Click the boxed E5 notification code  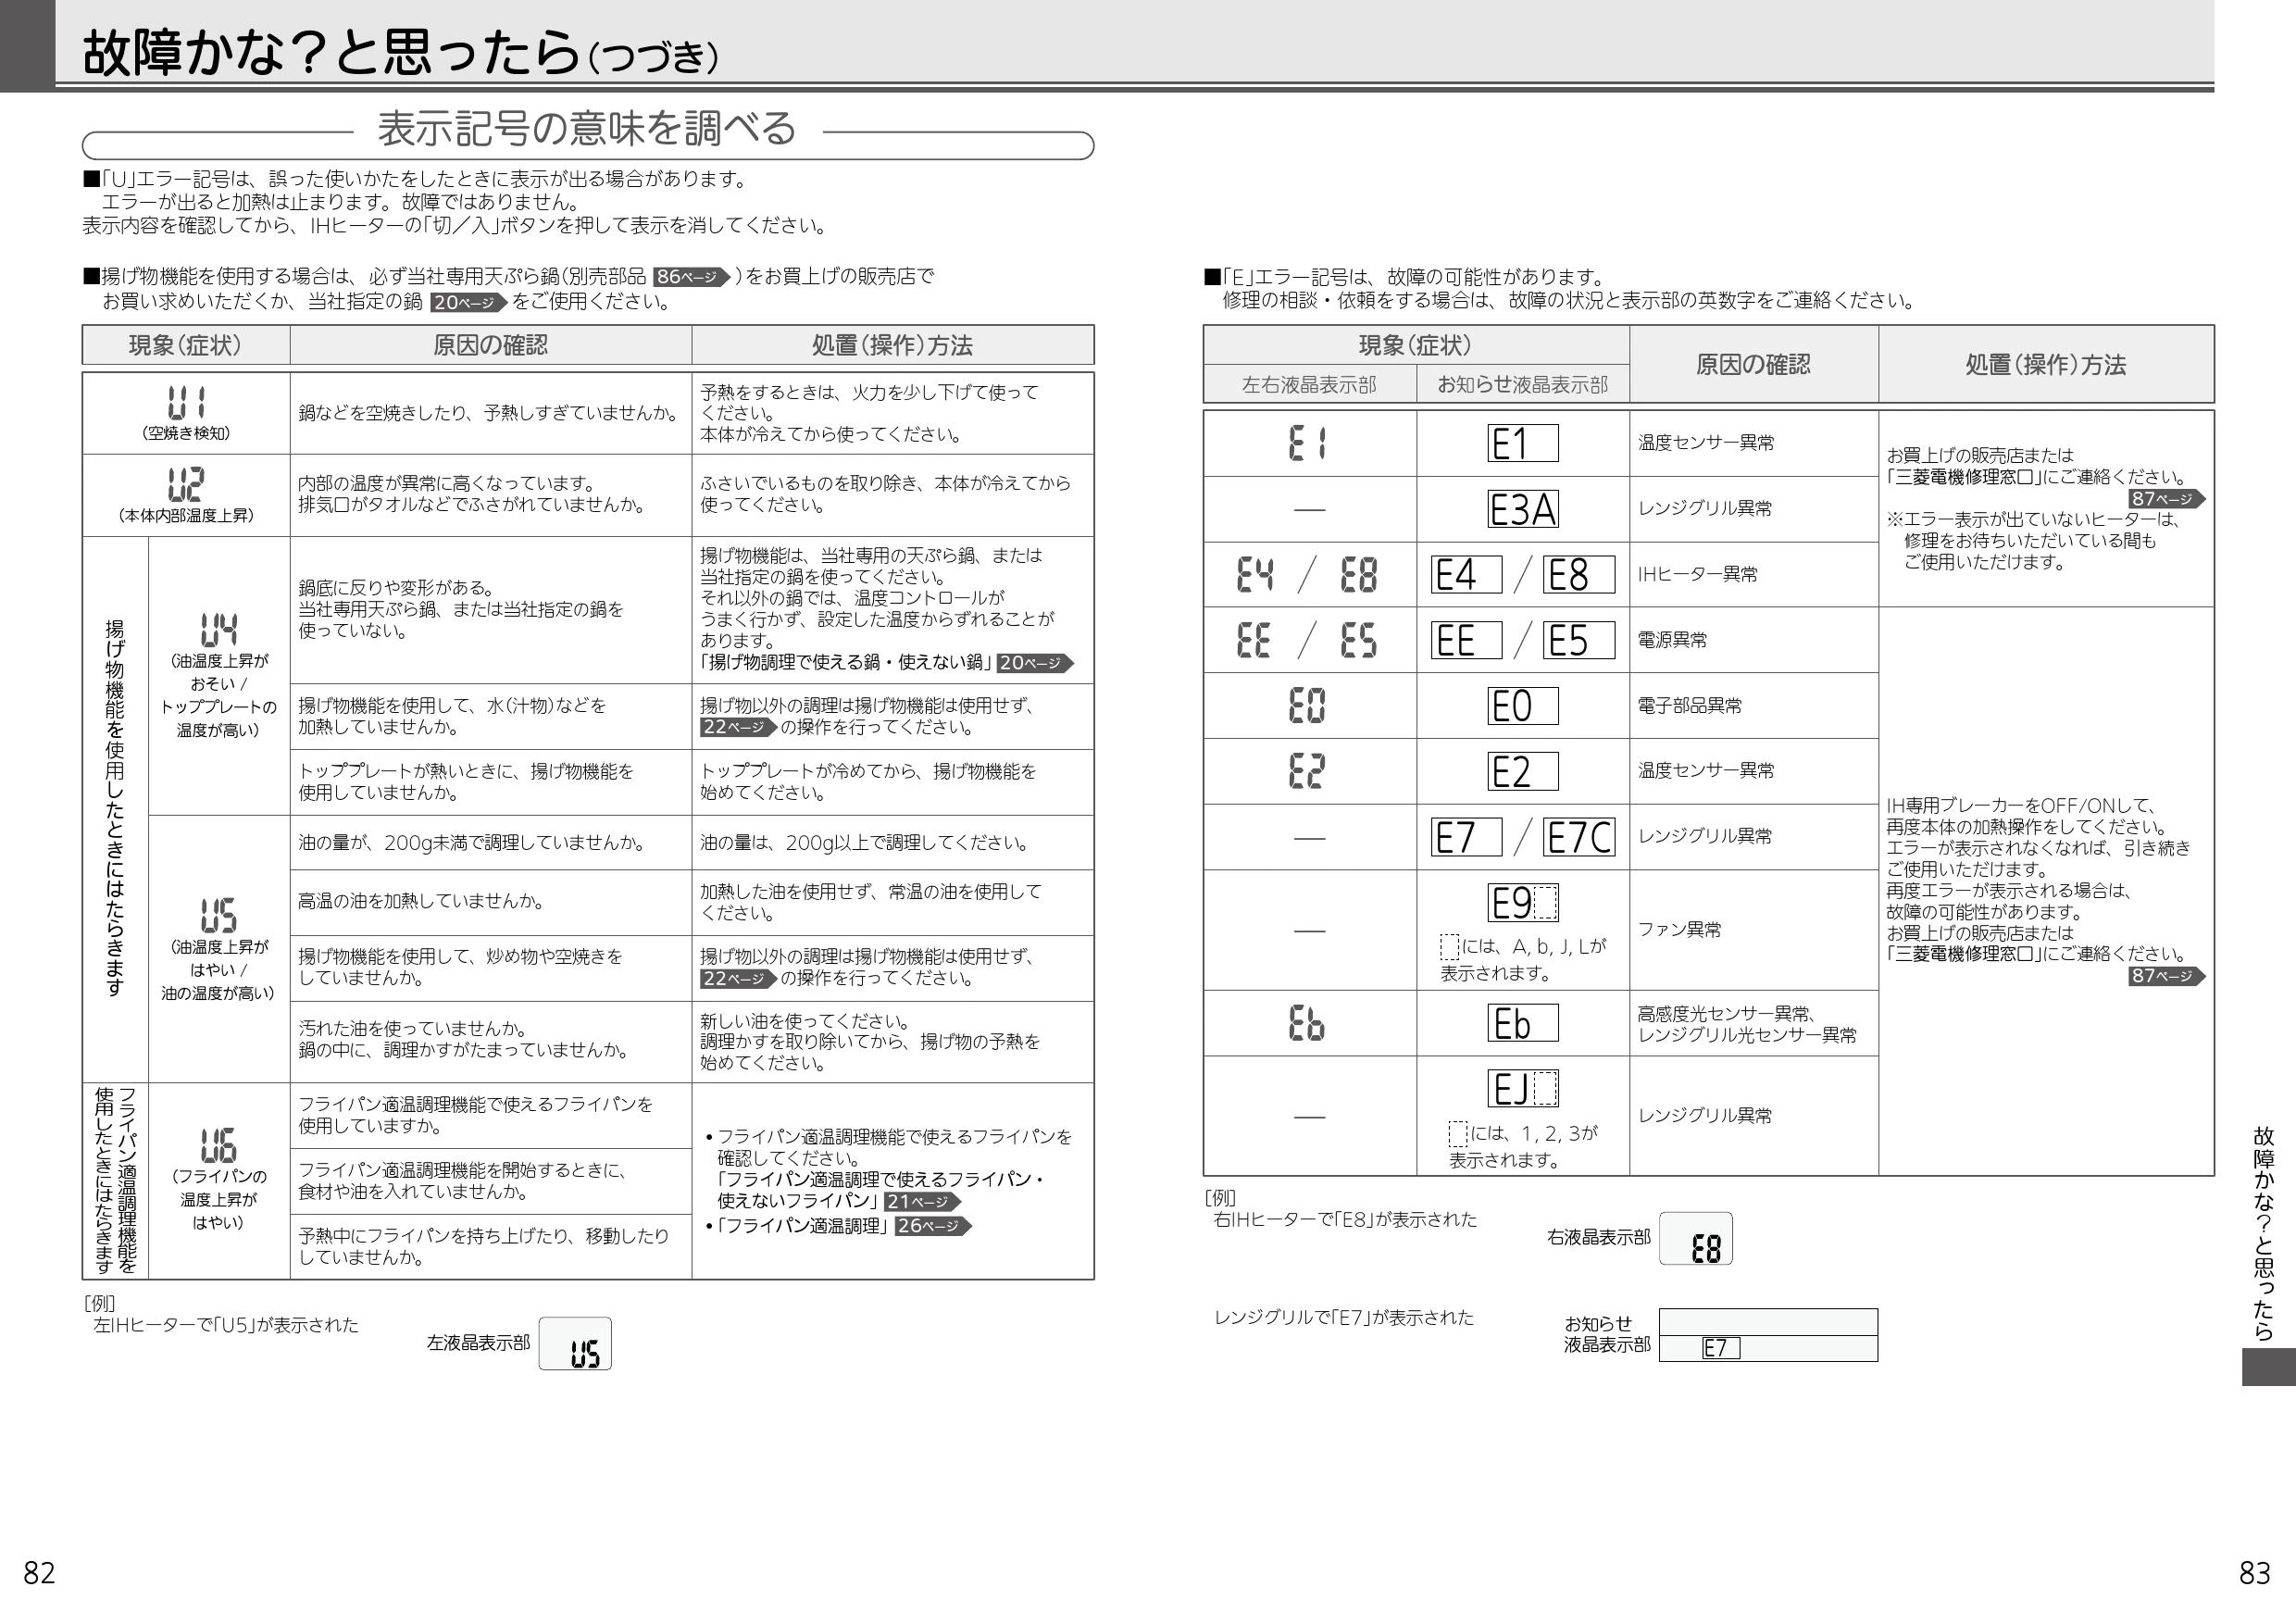pyautogui.click(x=1579, y=640)
